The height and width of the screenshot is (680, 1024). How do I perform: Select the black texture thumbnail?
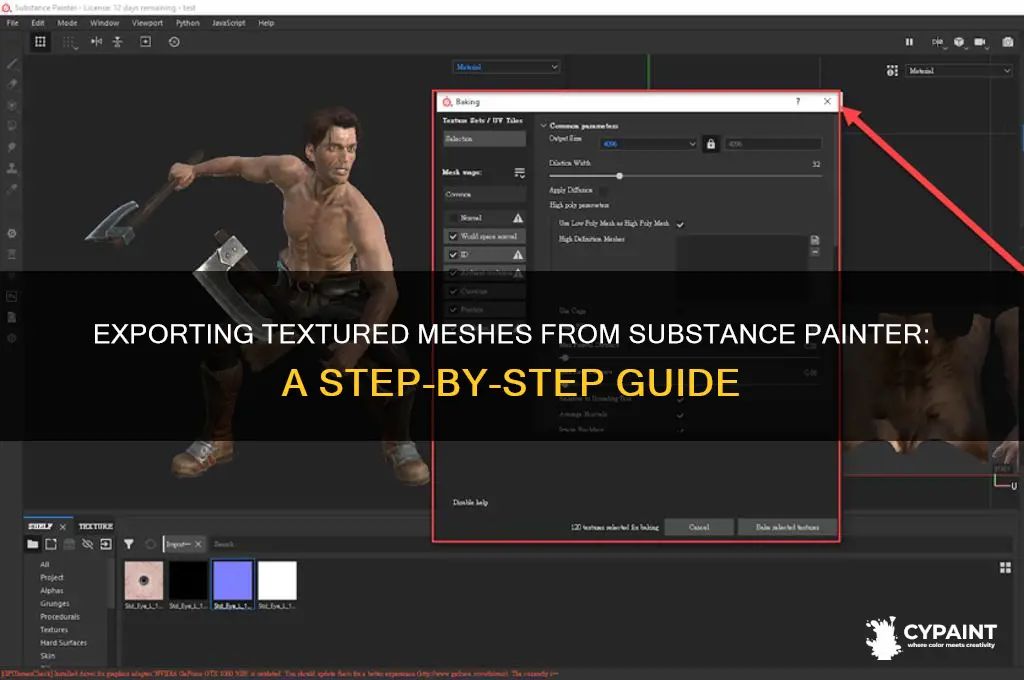(188, 580)
